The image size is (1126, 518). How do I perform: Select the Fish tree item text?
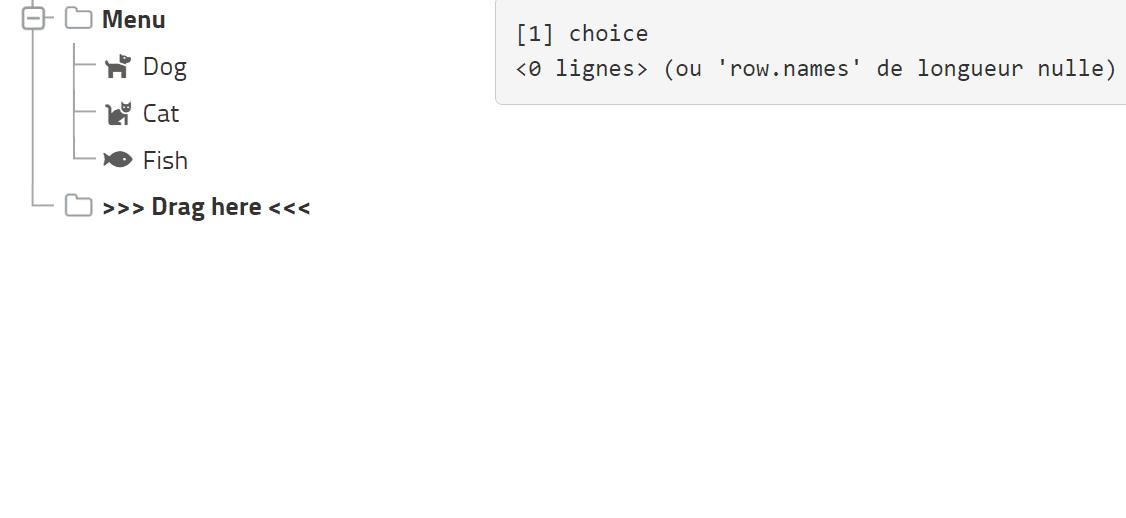(165, 160)
